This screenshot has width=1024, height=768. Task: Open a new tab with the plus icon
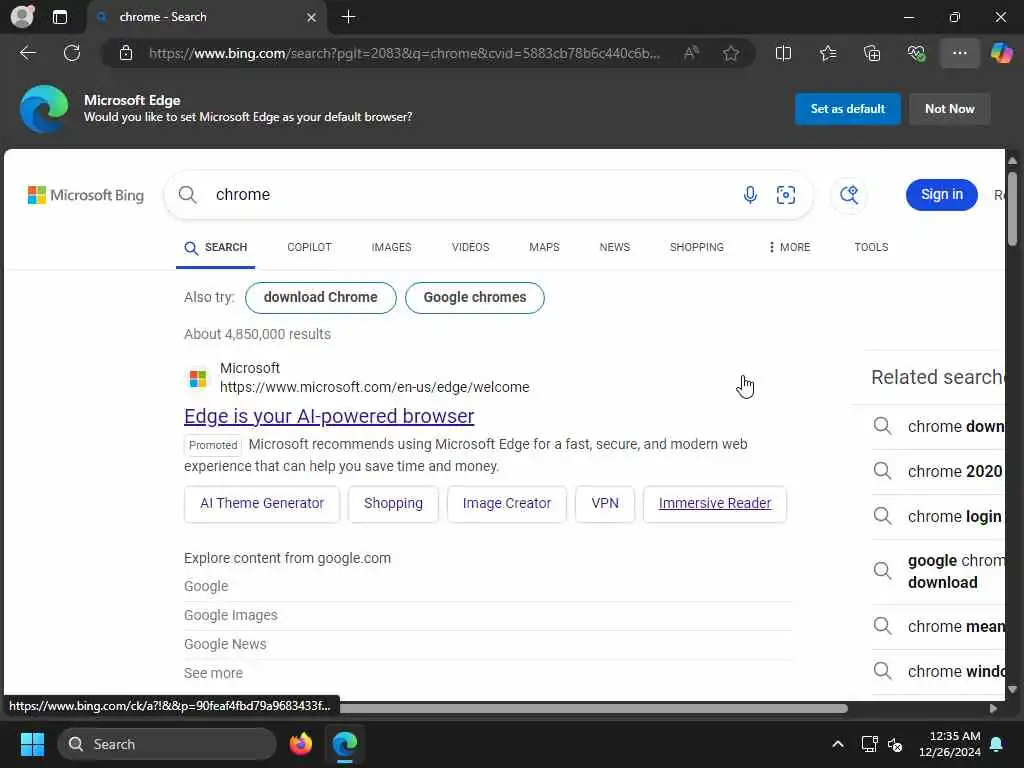[349, 17]
